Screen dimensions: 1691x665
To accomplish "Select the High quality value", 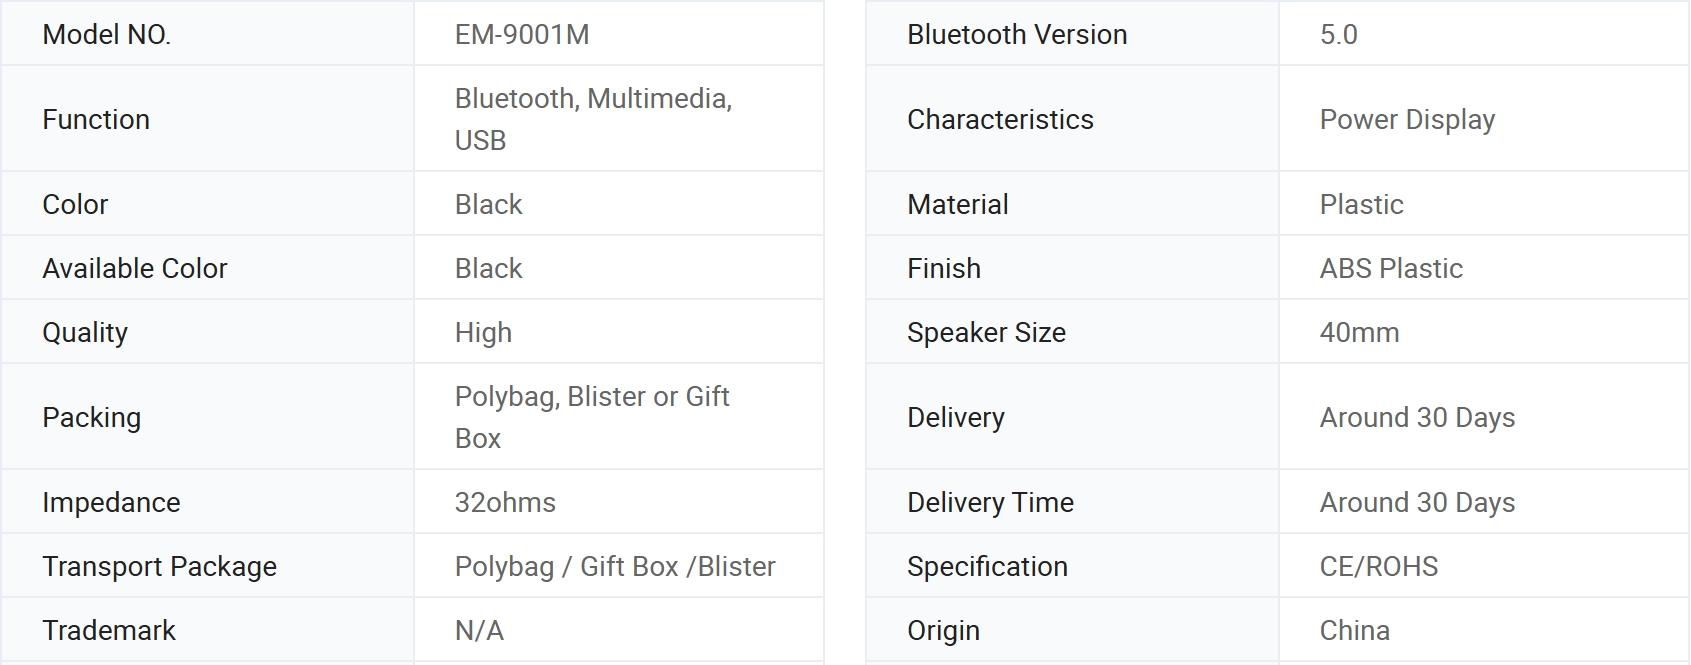I will click(x=483, y=333).
